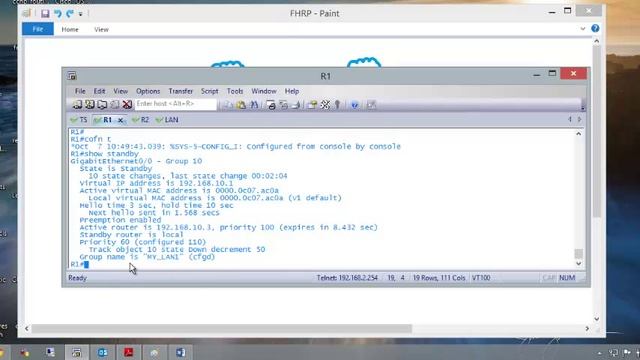The image size is (640, 360).
Task: Open Paint's blue File button
Action: coord(38,29)
